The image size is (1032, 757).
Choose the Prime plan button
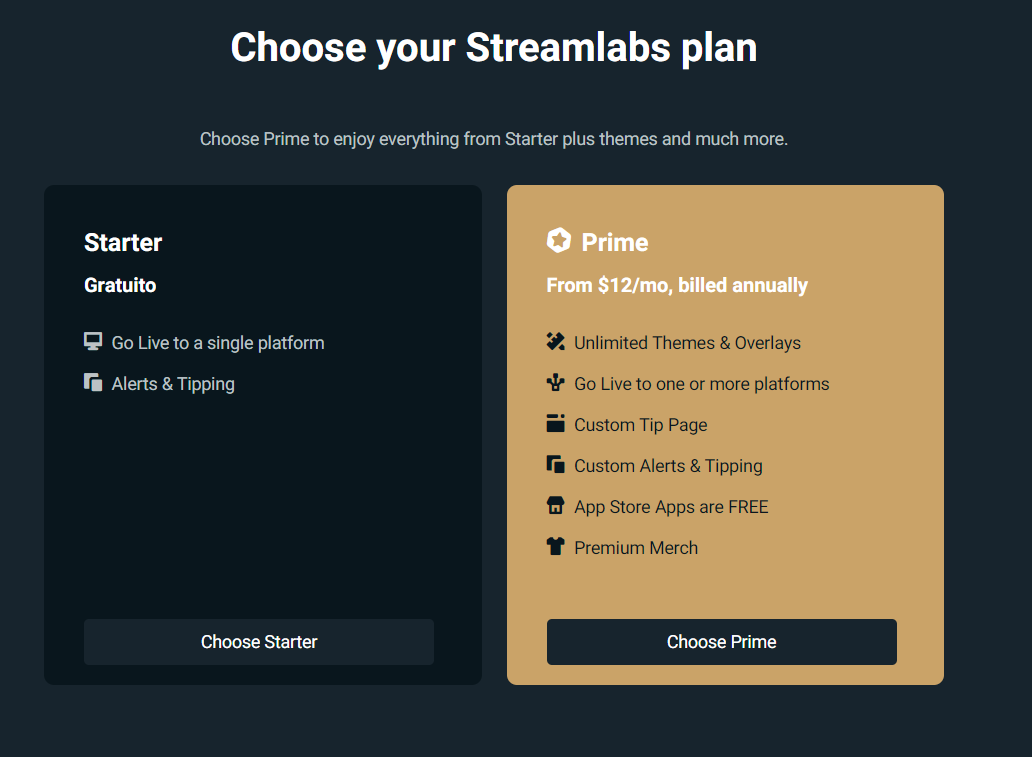tap(721, 642)
